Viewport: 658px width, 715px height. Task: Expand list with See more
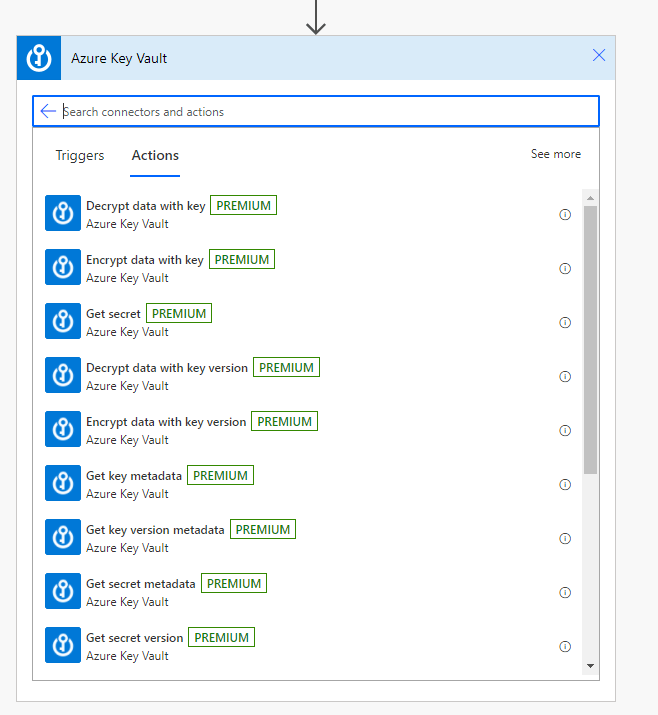tap(555, 154)
